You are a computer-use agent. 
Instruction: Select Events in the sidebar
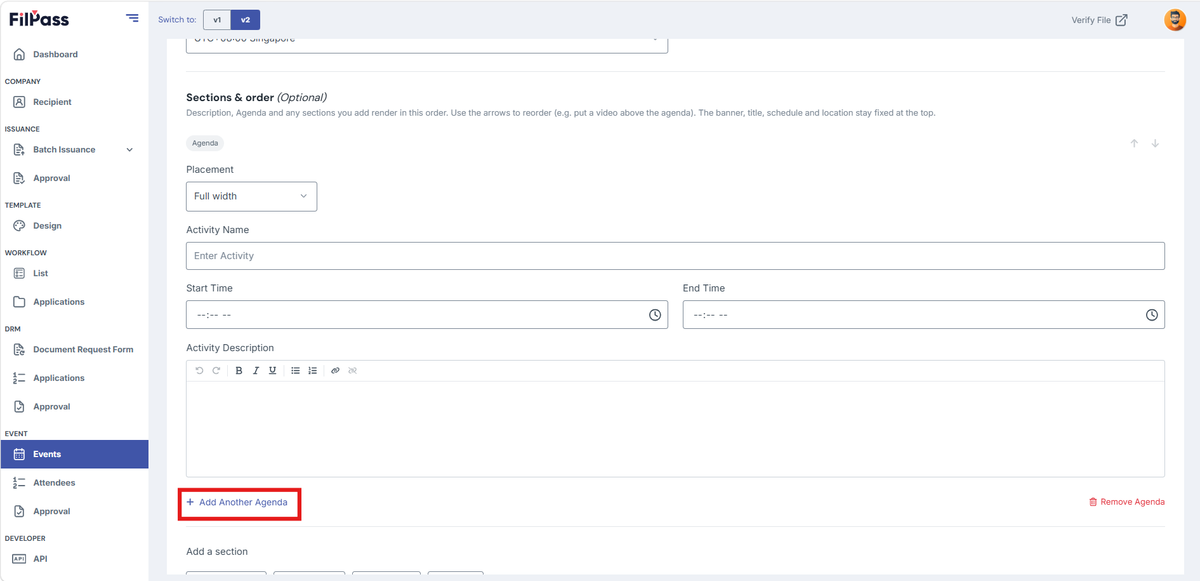74,454
